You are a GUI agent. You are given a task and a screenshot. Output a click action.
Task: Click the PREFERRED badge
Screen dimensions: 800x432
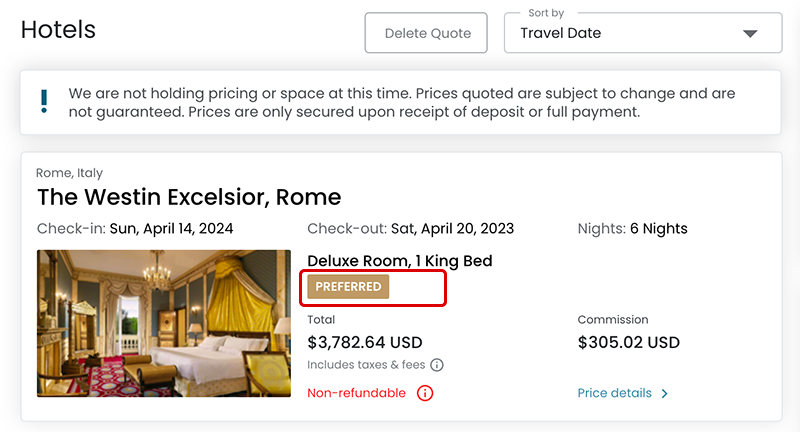coord(348,287)
